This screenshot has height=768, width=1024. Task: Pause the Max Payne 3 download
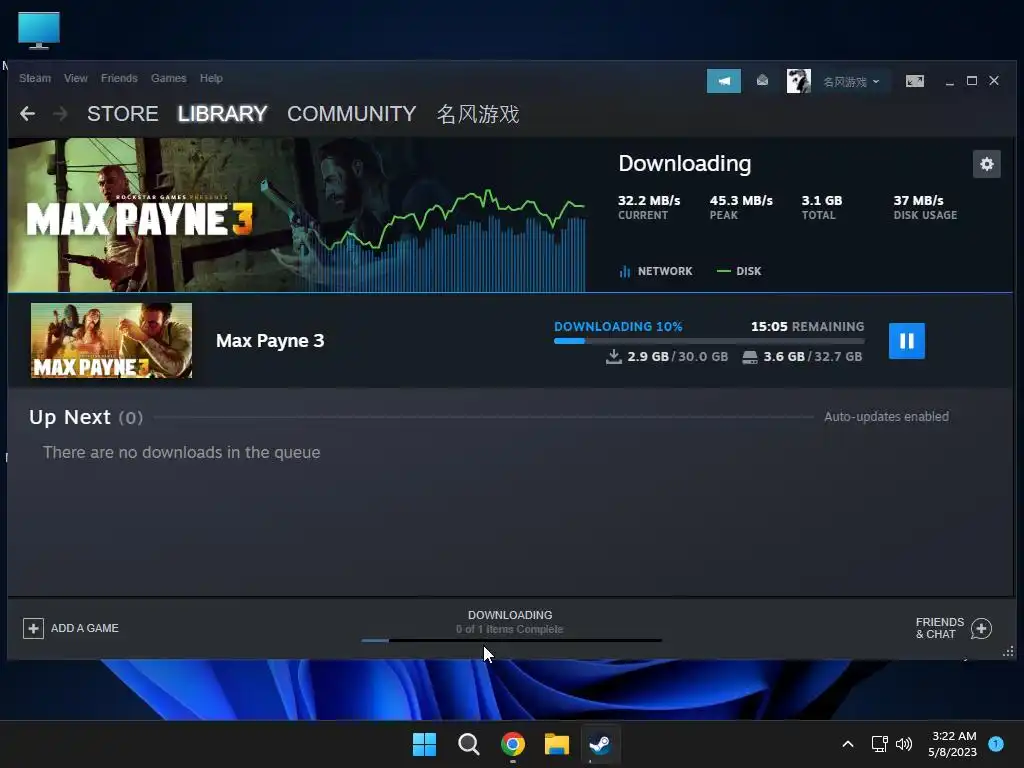(906, 341)
